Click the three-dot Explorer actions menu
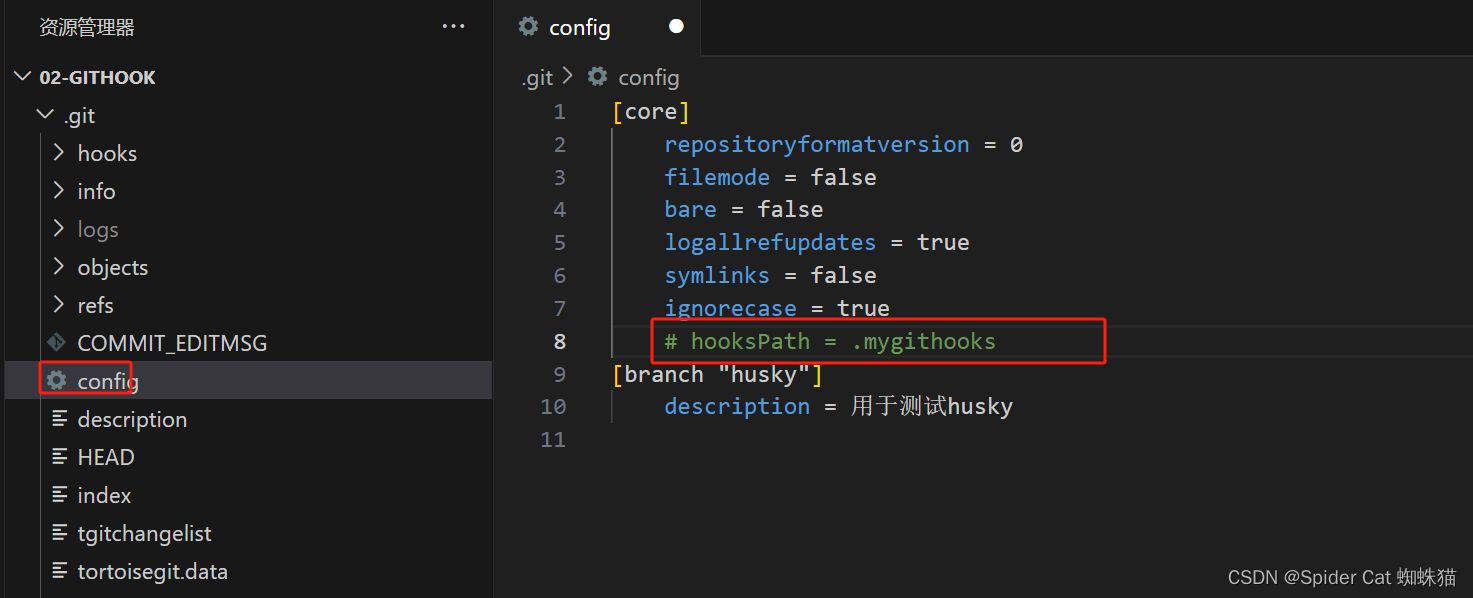 (453, 27)
